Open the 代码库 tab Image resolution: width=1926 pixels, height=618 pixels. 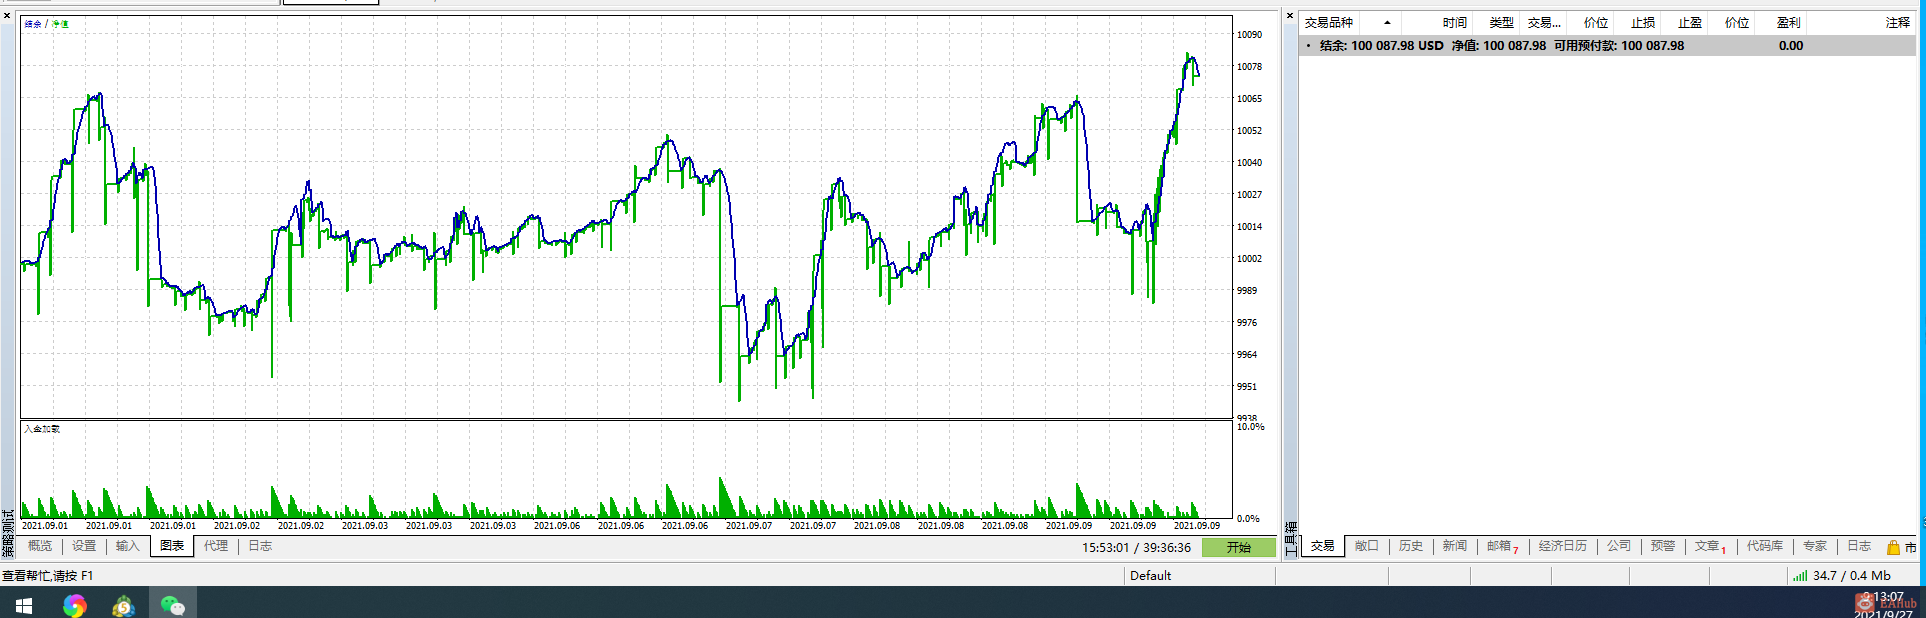pyautogui.click(x=1765, y=546)
